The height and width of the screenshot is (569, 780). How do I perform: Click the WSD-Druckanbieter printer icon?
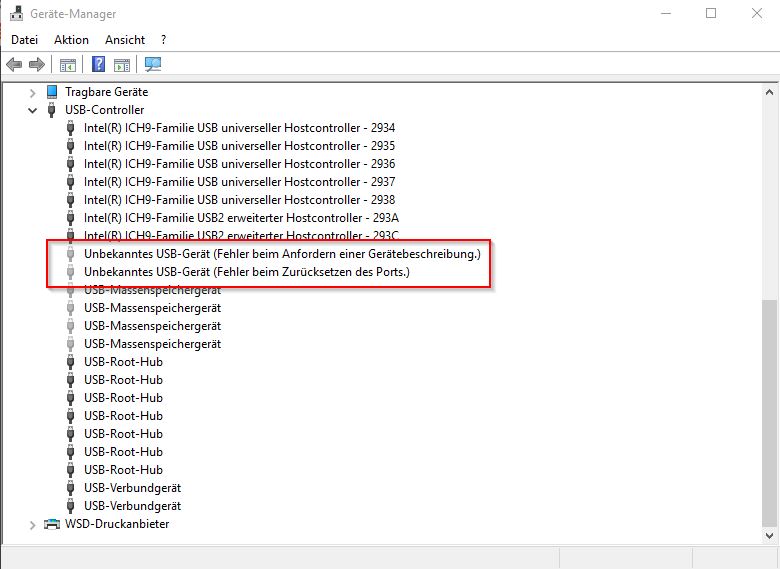pyautogui.click(x=52, y=524)
